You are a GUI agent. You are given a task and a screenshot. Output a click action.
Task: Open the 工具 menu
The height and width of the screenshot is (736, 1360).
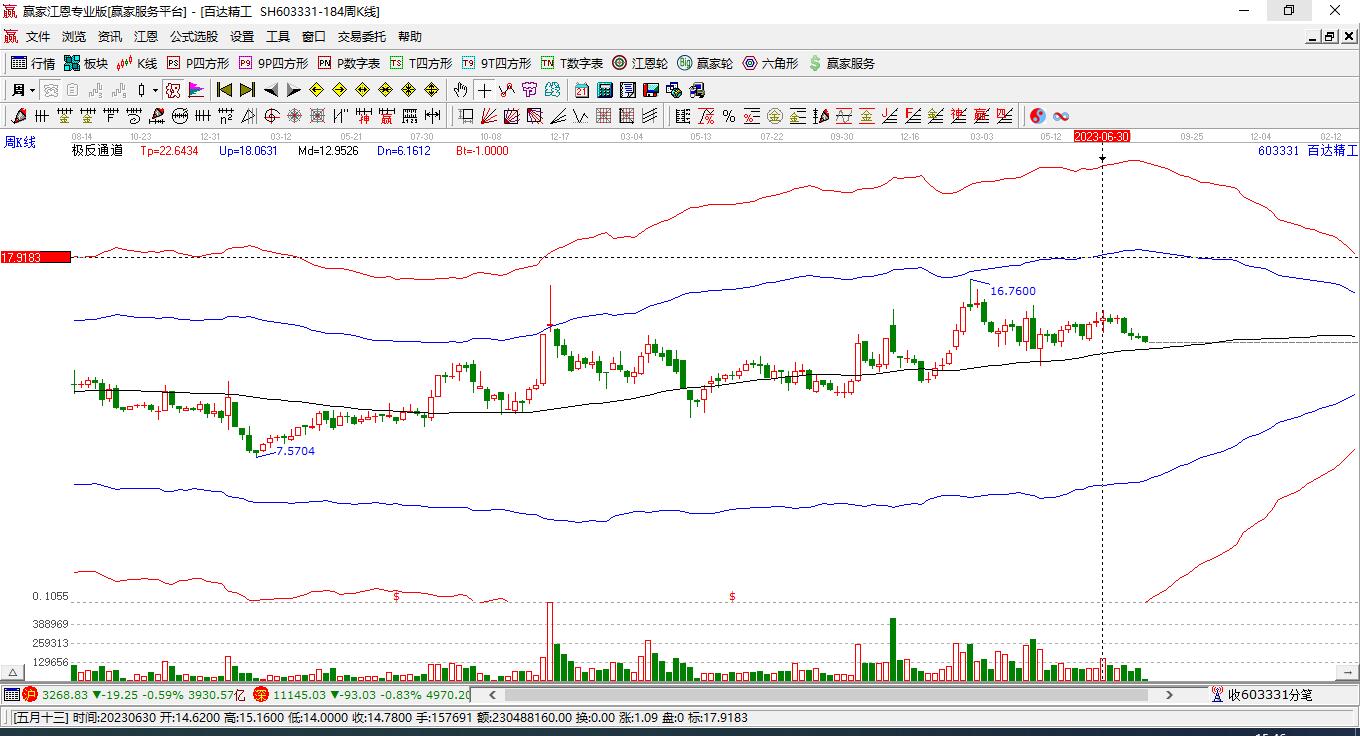click(278, 37)
